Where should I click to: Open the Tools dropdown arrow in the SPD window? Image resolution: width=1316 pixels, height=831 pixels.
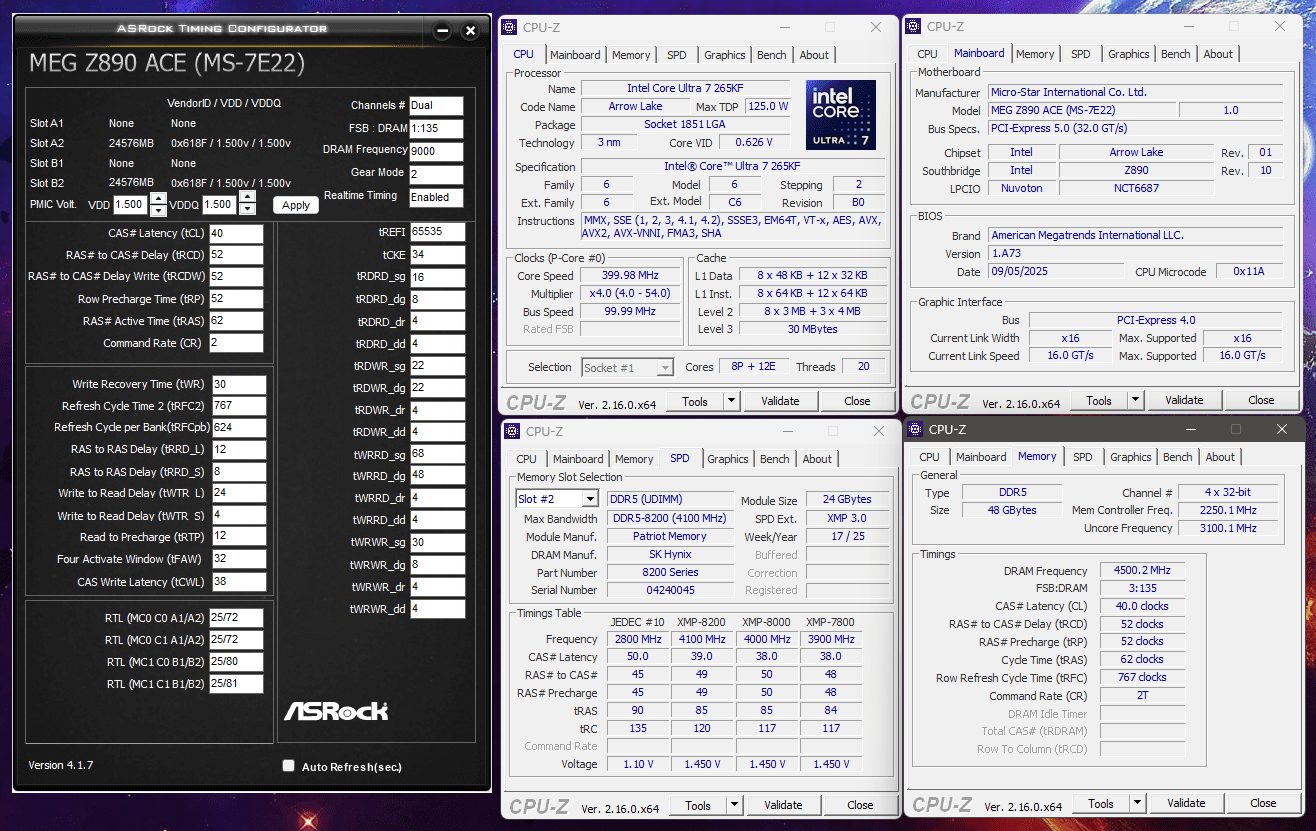(x=735, y=805)
